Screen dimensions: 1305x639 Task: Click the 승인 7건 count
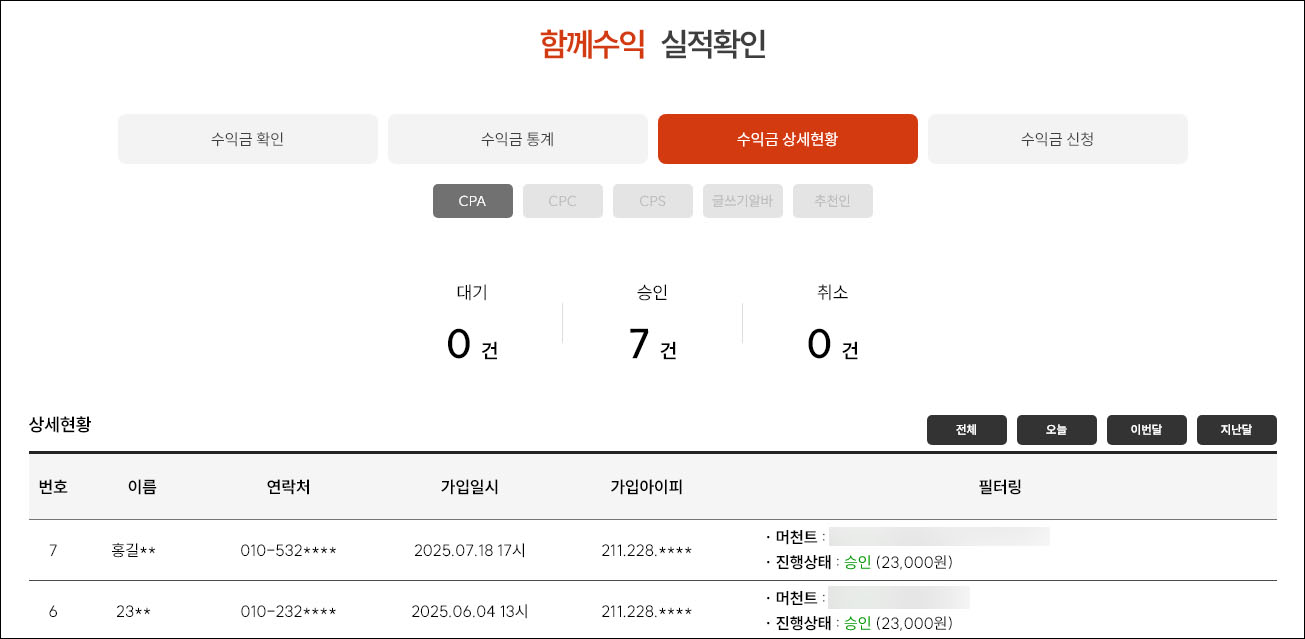click(x=652, y=345)
